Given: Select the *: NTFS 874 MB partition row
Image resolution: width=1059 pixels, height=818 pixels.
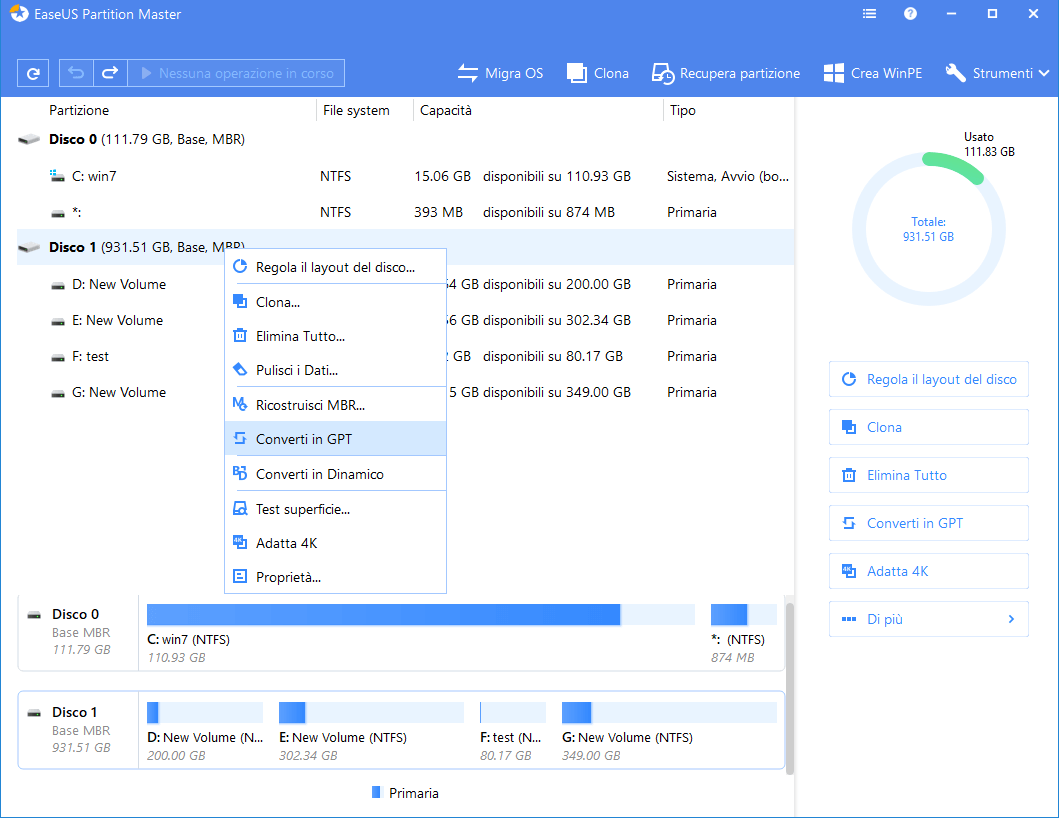Looking at the screenshot, I should pyautogui.click(x=405, y=212).
